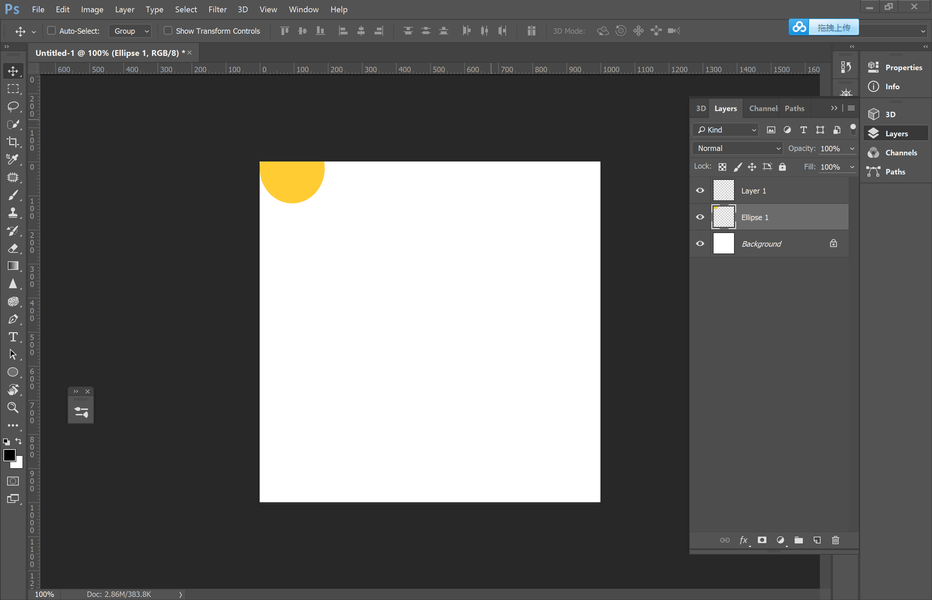Click the background color swatch
The image size is (932, 600).
18,464
